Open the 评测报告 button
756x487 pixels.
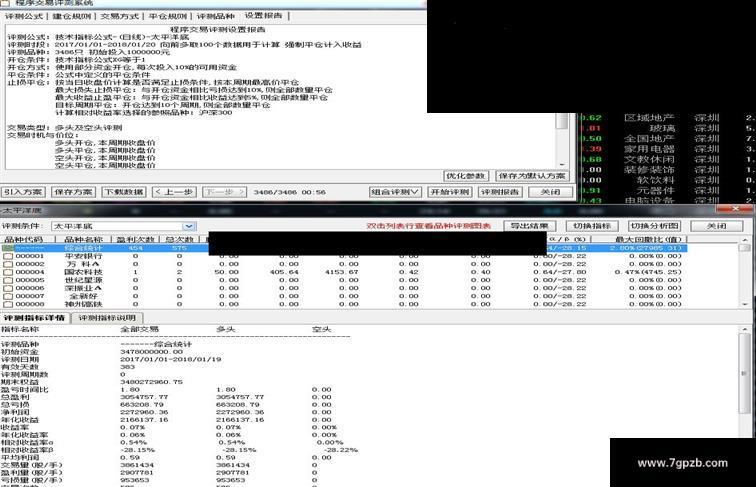[x=500, y=192]
